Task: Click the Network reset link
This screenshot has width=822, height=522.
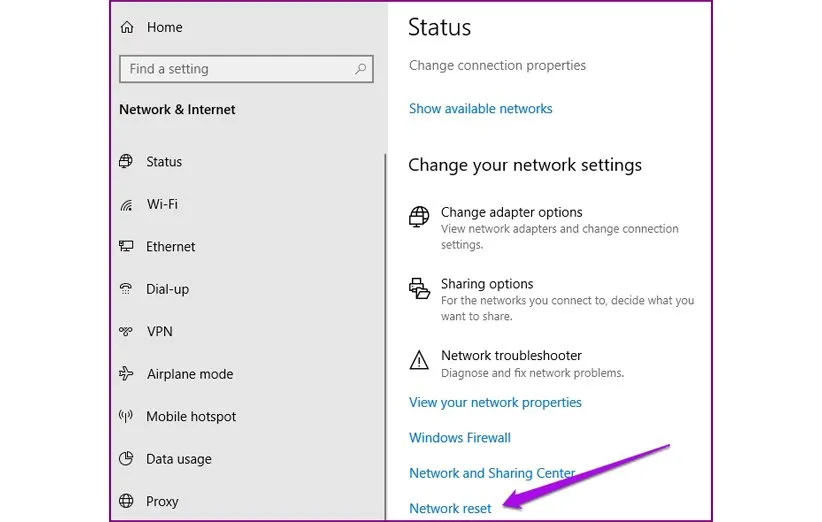Action: click(450, 508)
